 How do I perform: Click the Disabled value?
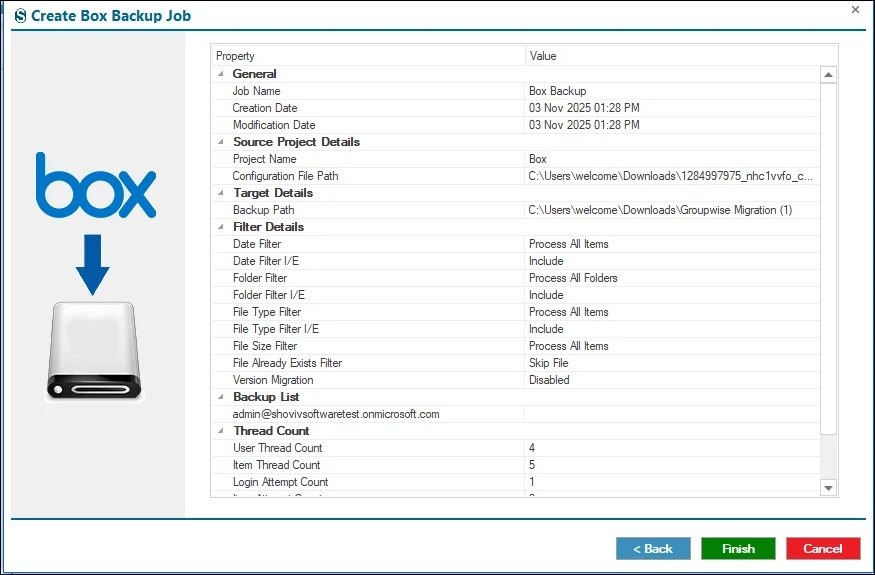pos(549,380)
